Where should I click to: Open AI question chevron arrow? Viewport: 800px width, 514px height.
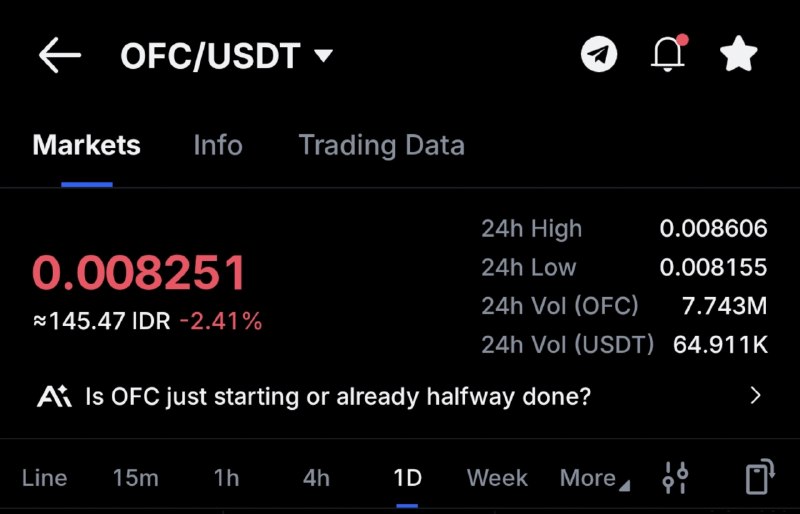tap(756, 395)
